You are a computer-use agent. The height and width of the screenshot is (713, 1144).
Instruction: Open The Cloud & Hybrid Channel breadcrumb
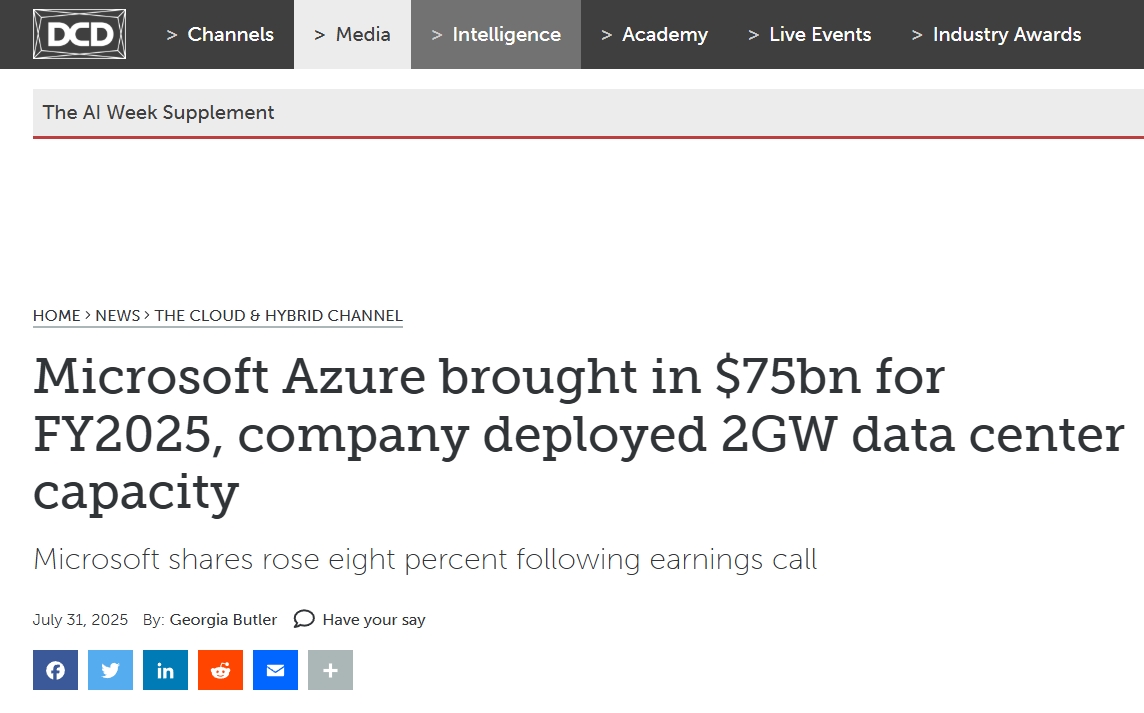(x=278, y=316)
